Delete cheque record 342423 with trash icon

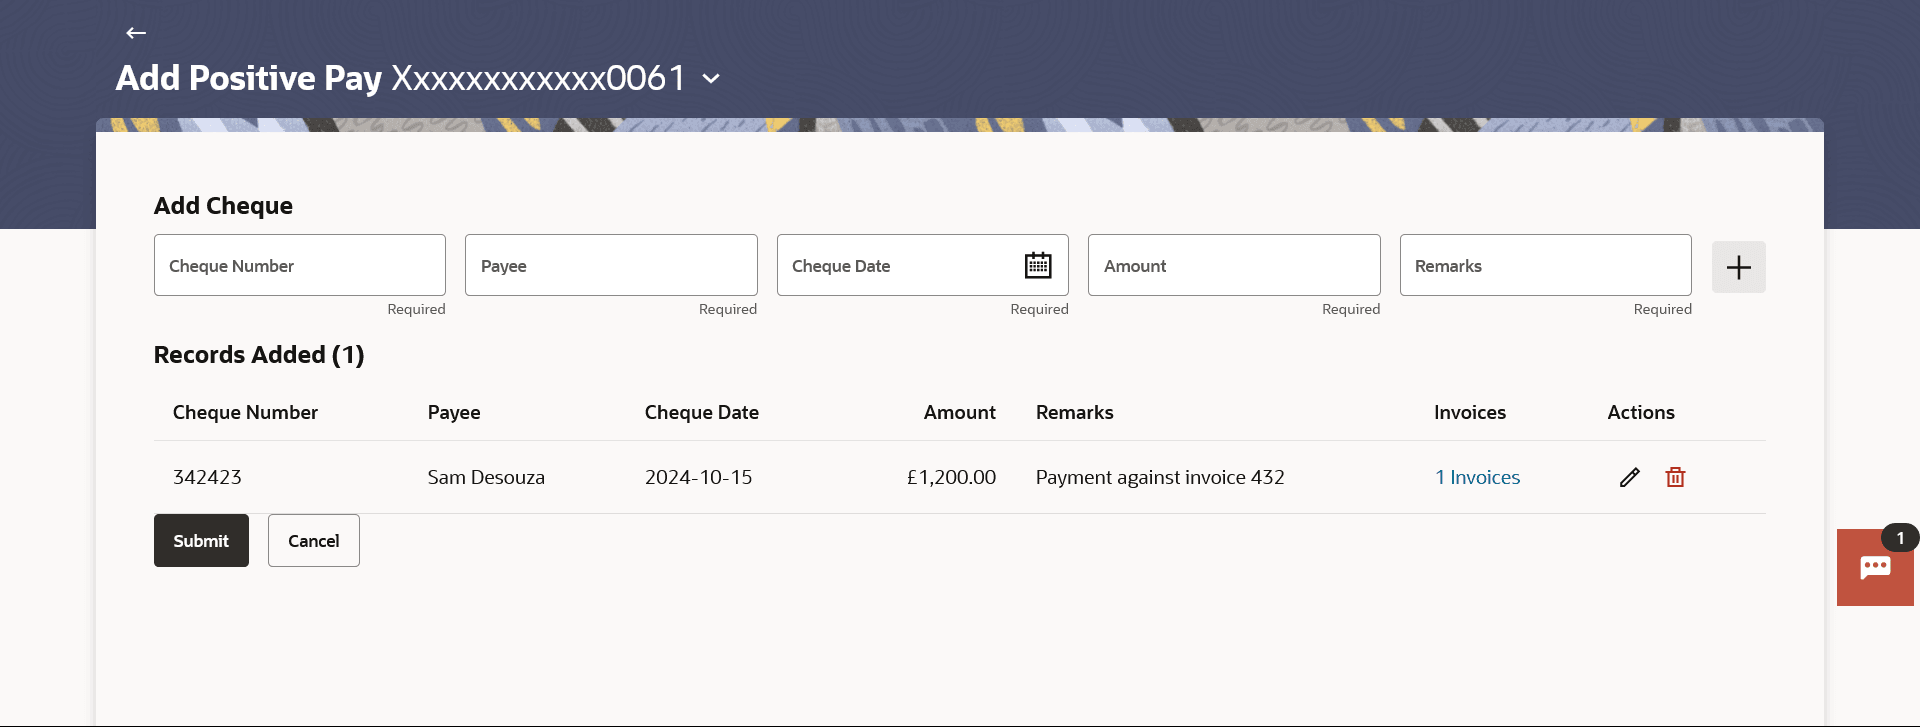click(1675, 477)
